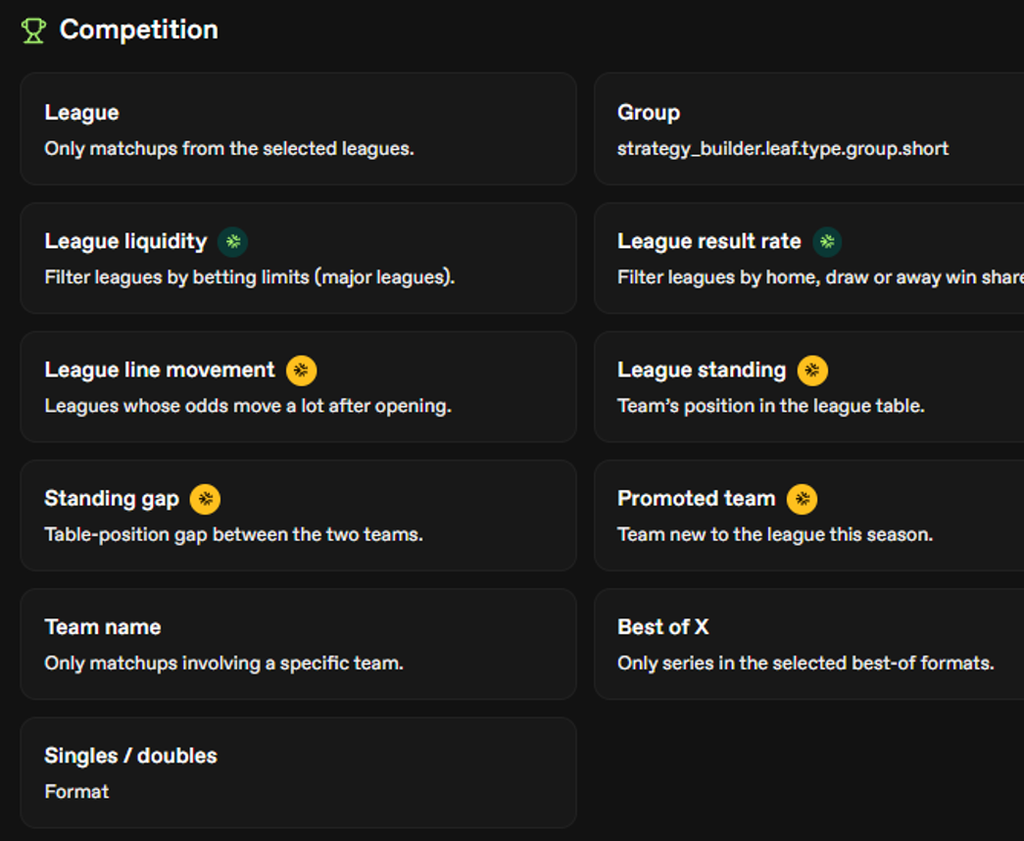Click the Competition section heading

[x=138, y=30]
